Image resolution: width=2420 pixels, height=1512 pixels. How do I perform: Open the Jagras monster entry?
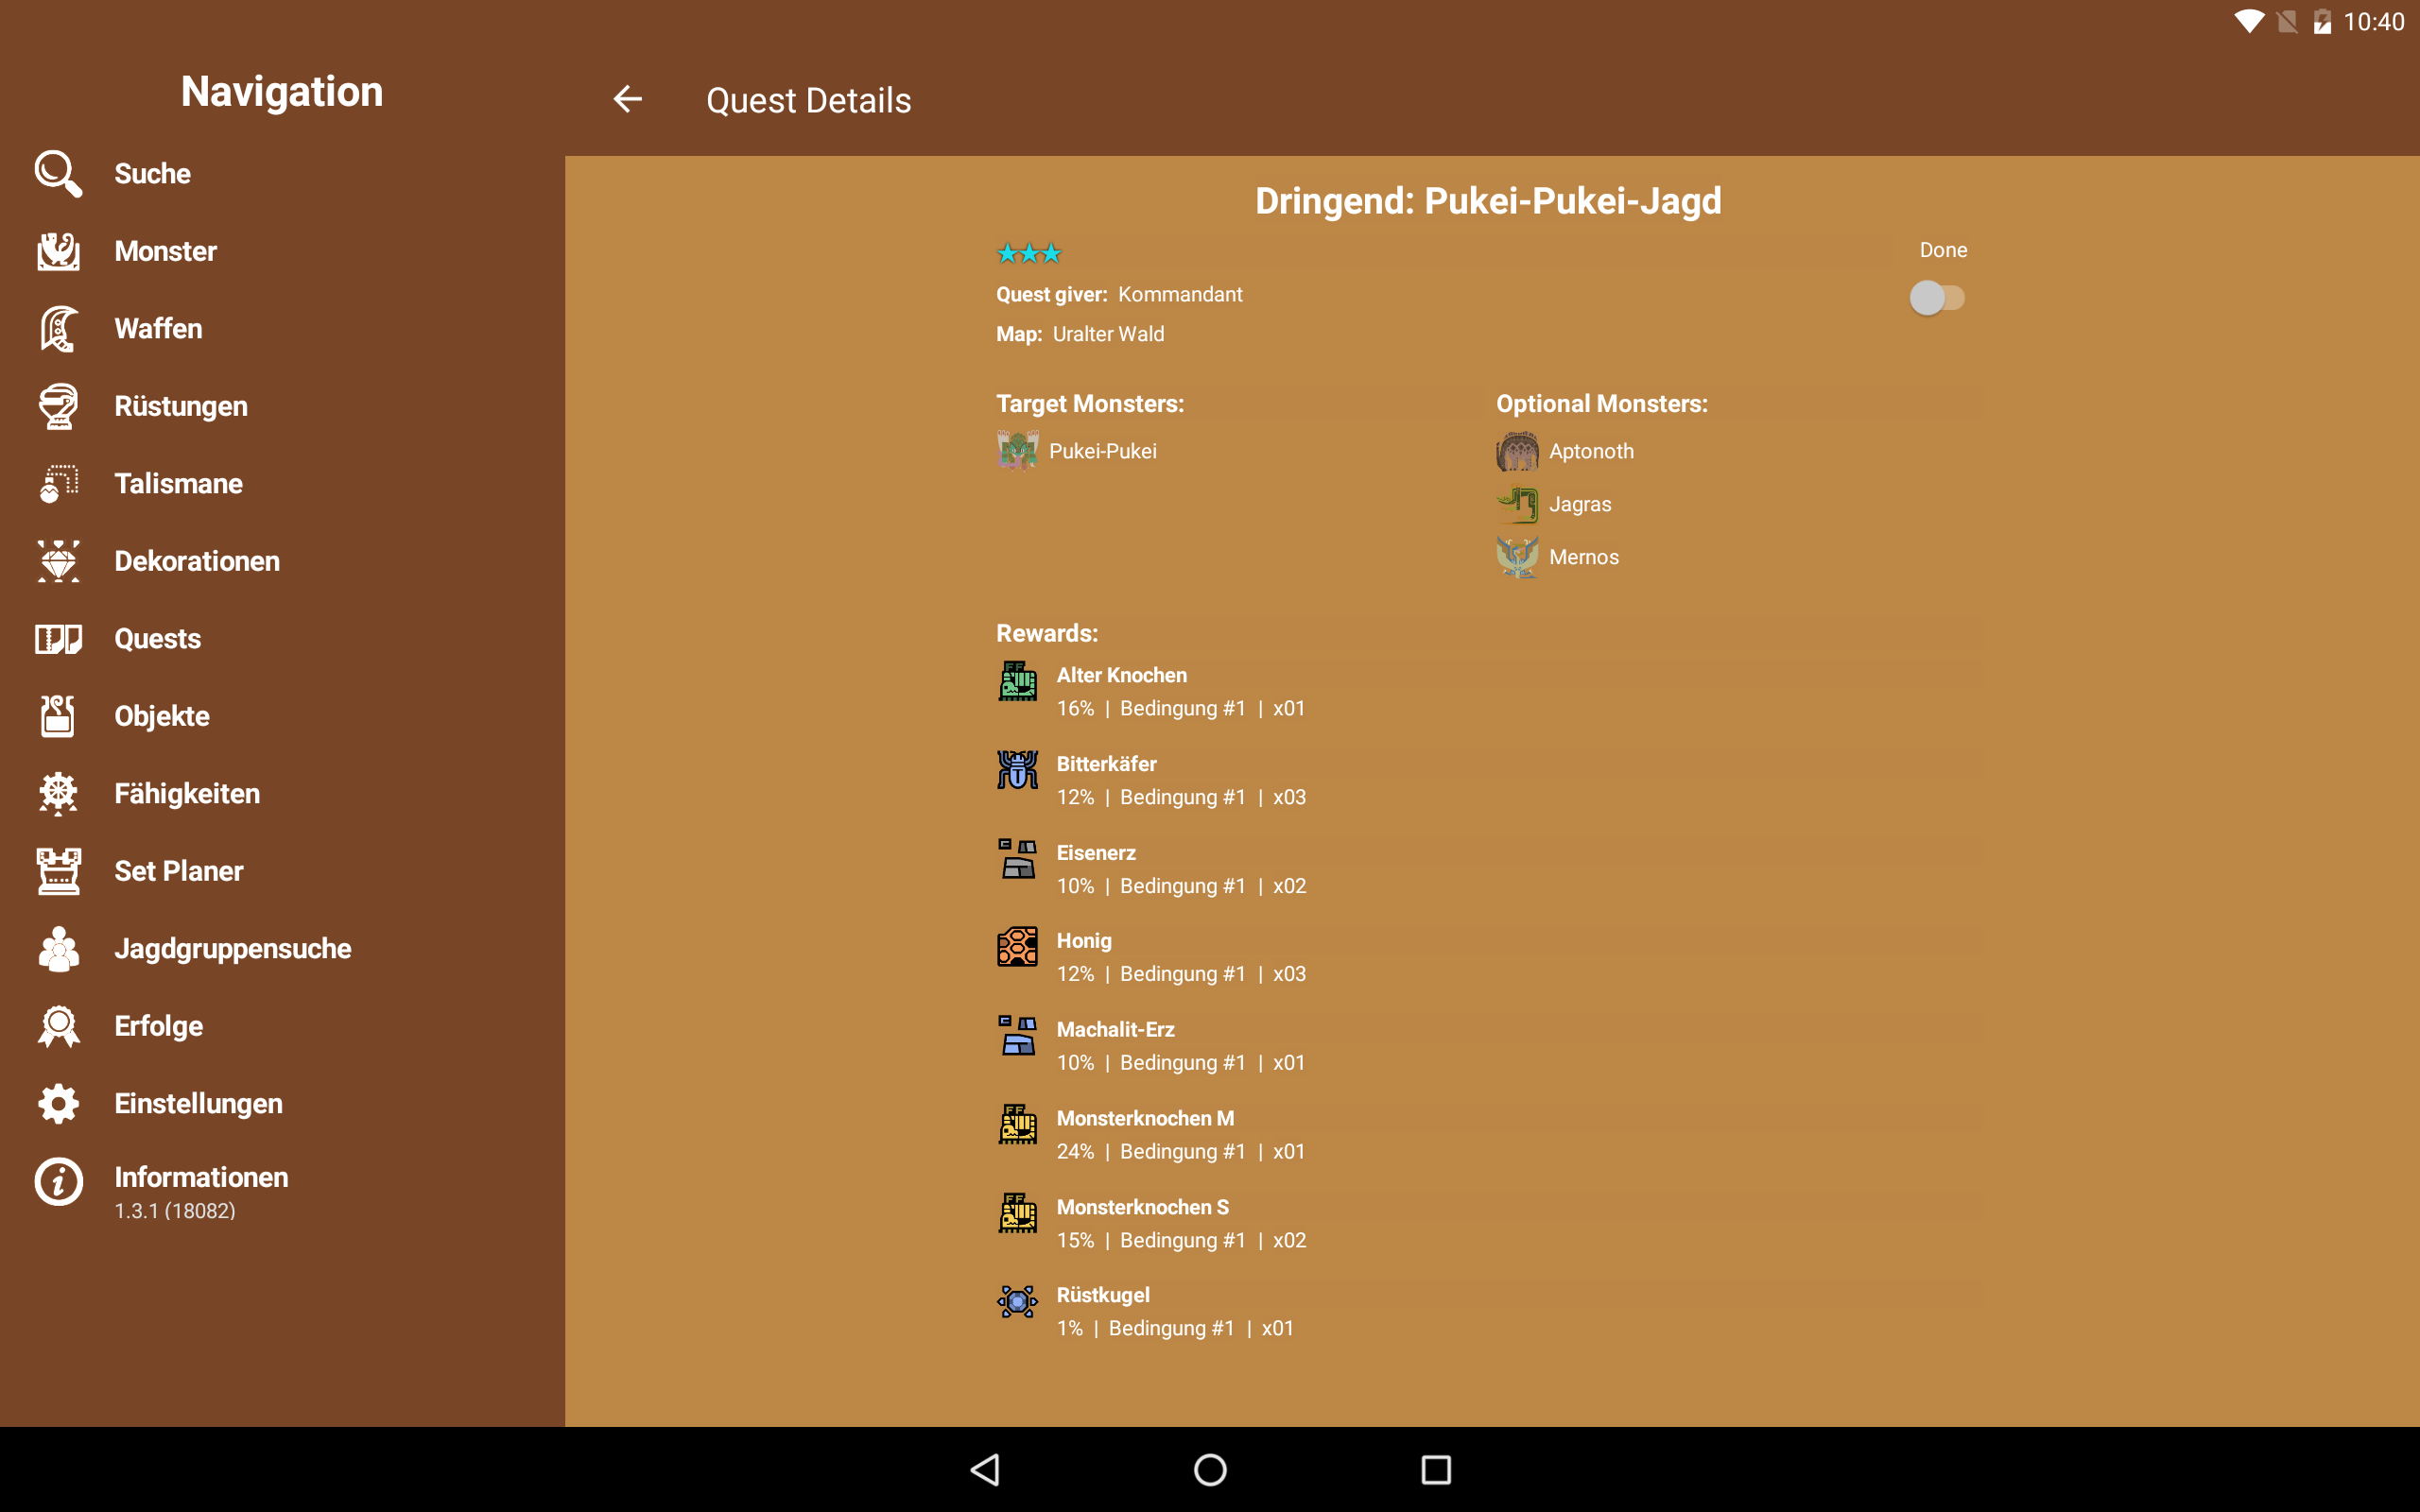point(1579,504)
